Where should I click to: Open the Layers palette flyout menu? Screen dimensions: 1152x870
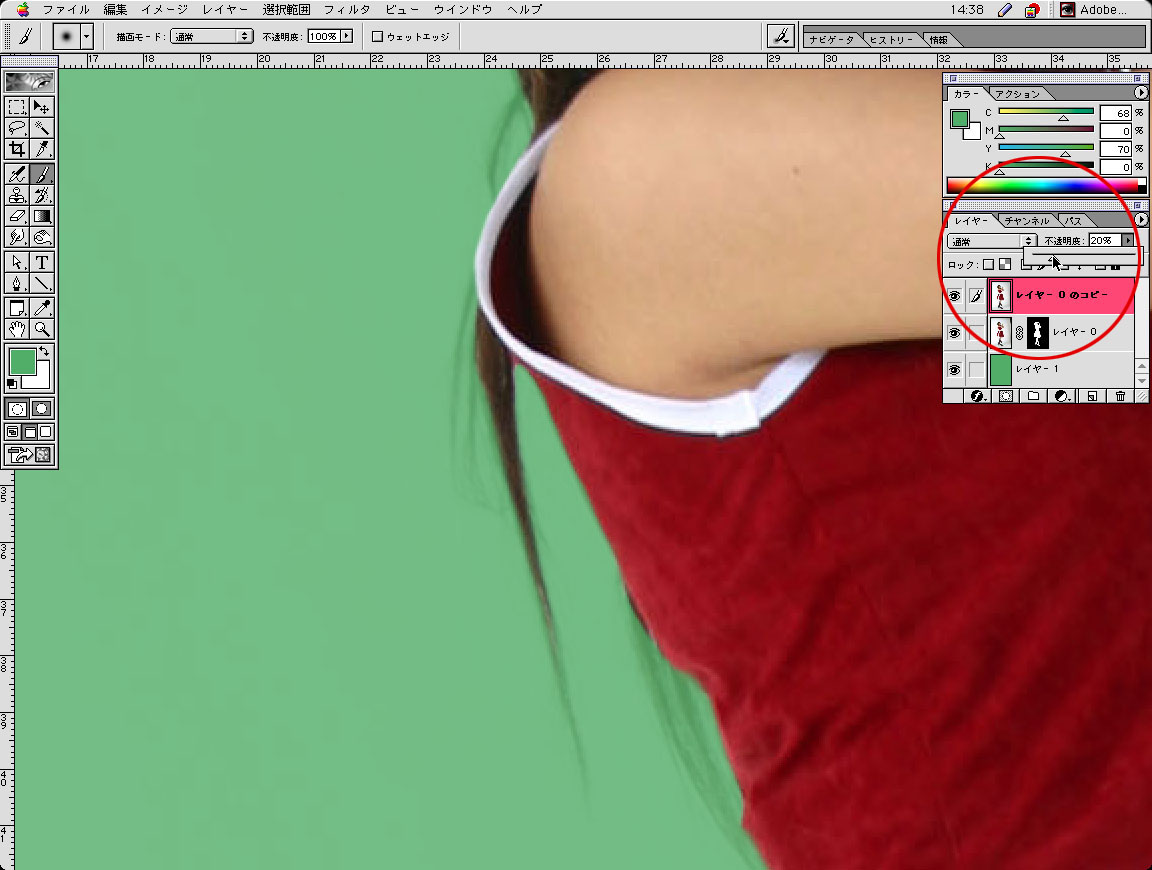coord(1140,220)
